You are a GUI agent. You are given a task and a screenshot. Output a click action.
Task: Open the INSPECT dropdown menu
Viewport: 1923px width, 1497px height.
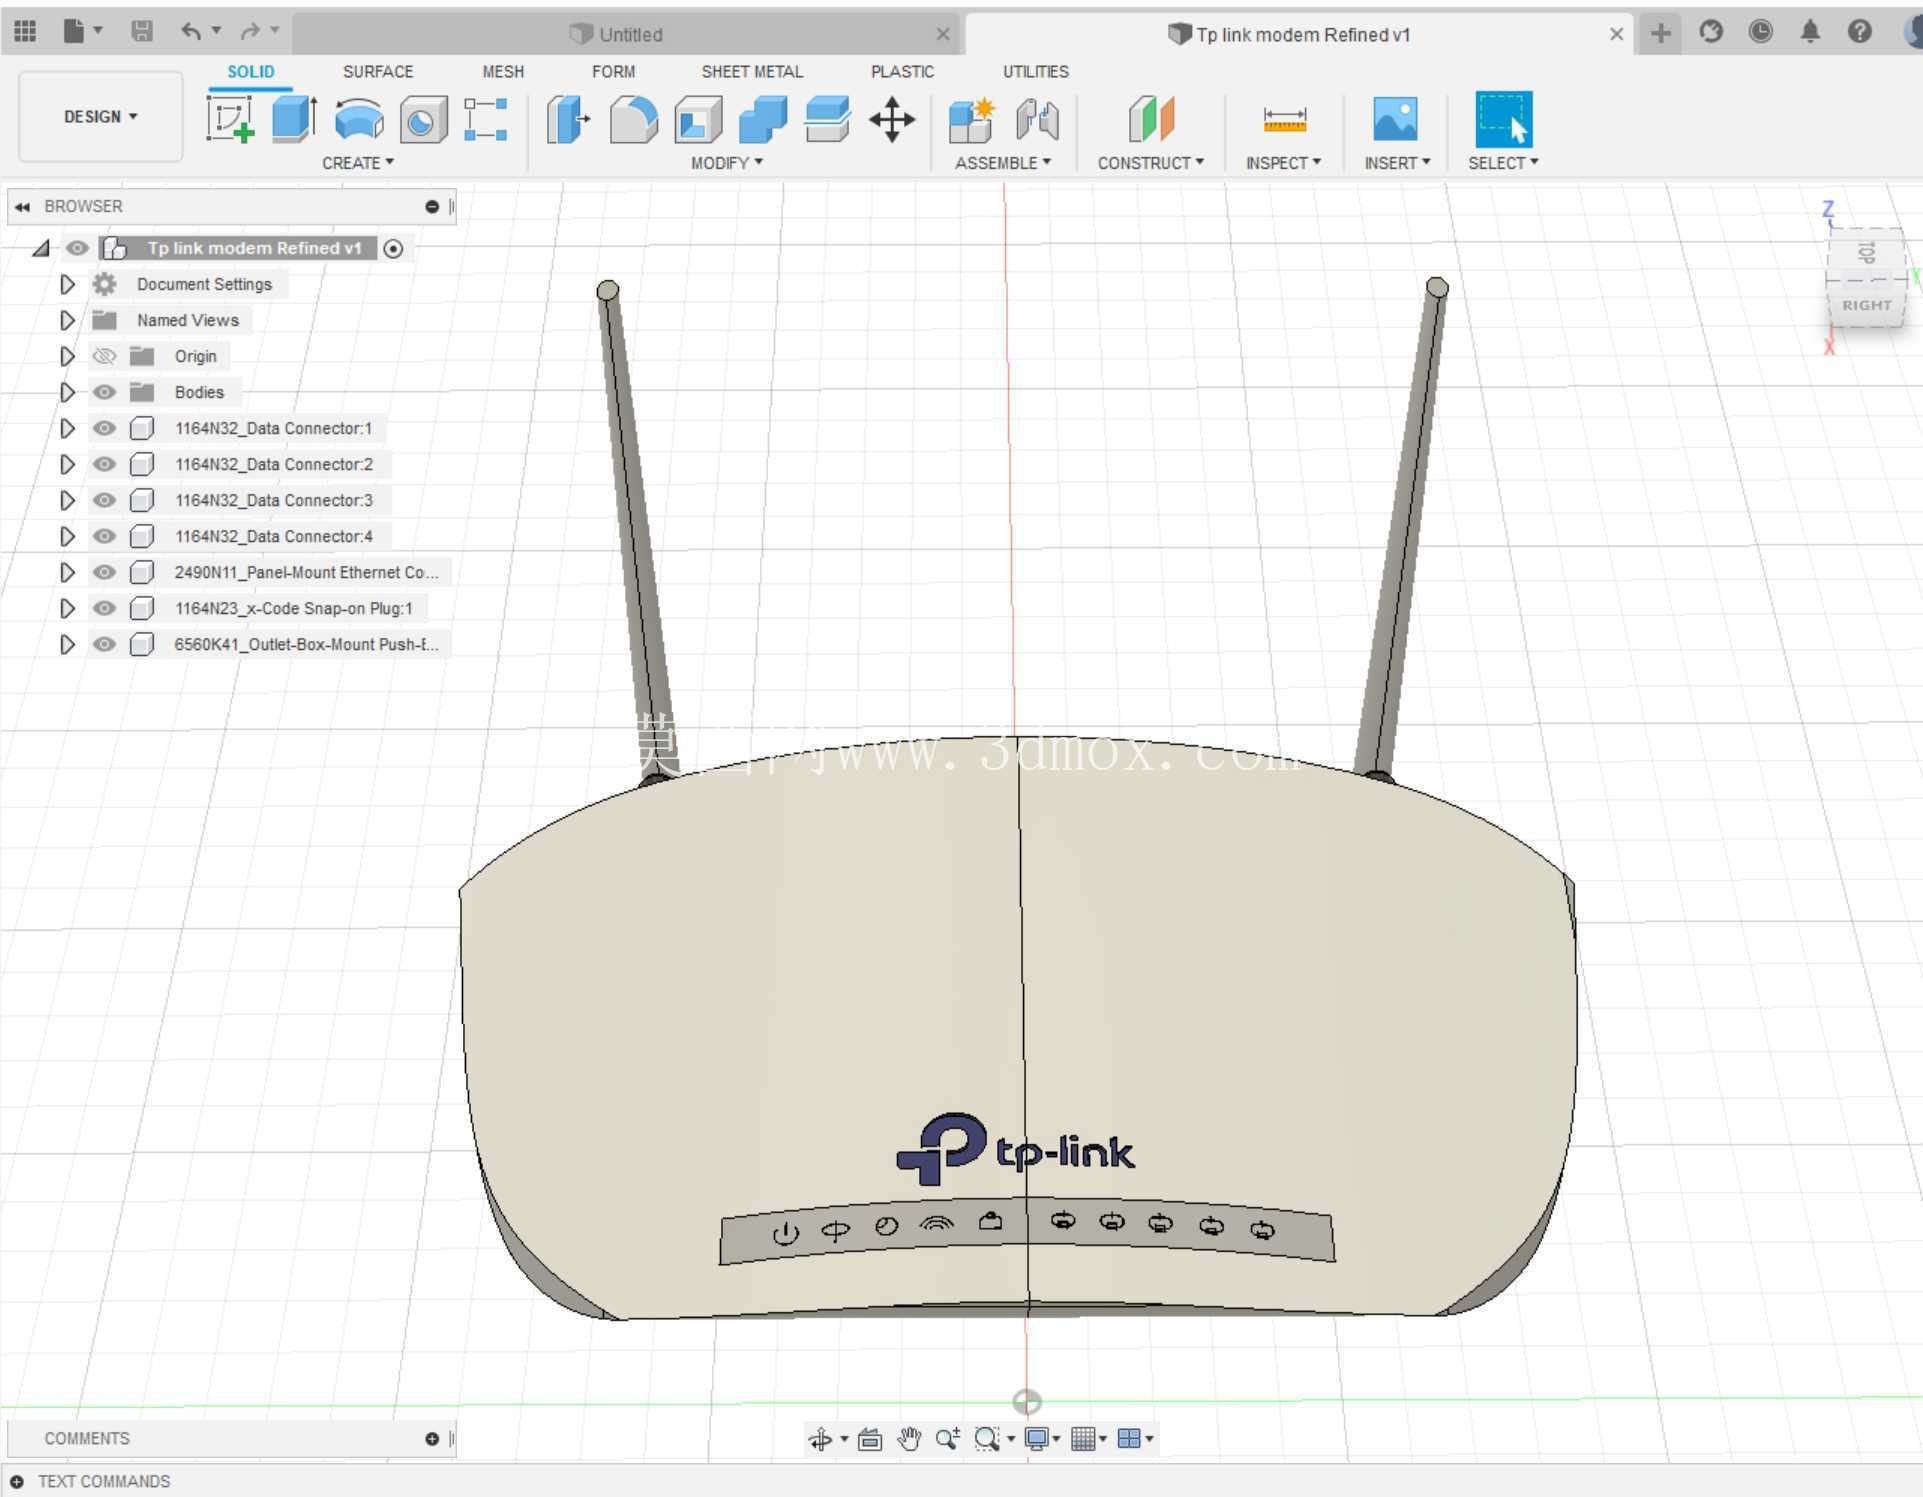pyautogui.click(x=1284, y=163)
